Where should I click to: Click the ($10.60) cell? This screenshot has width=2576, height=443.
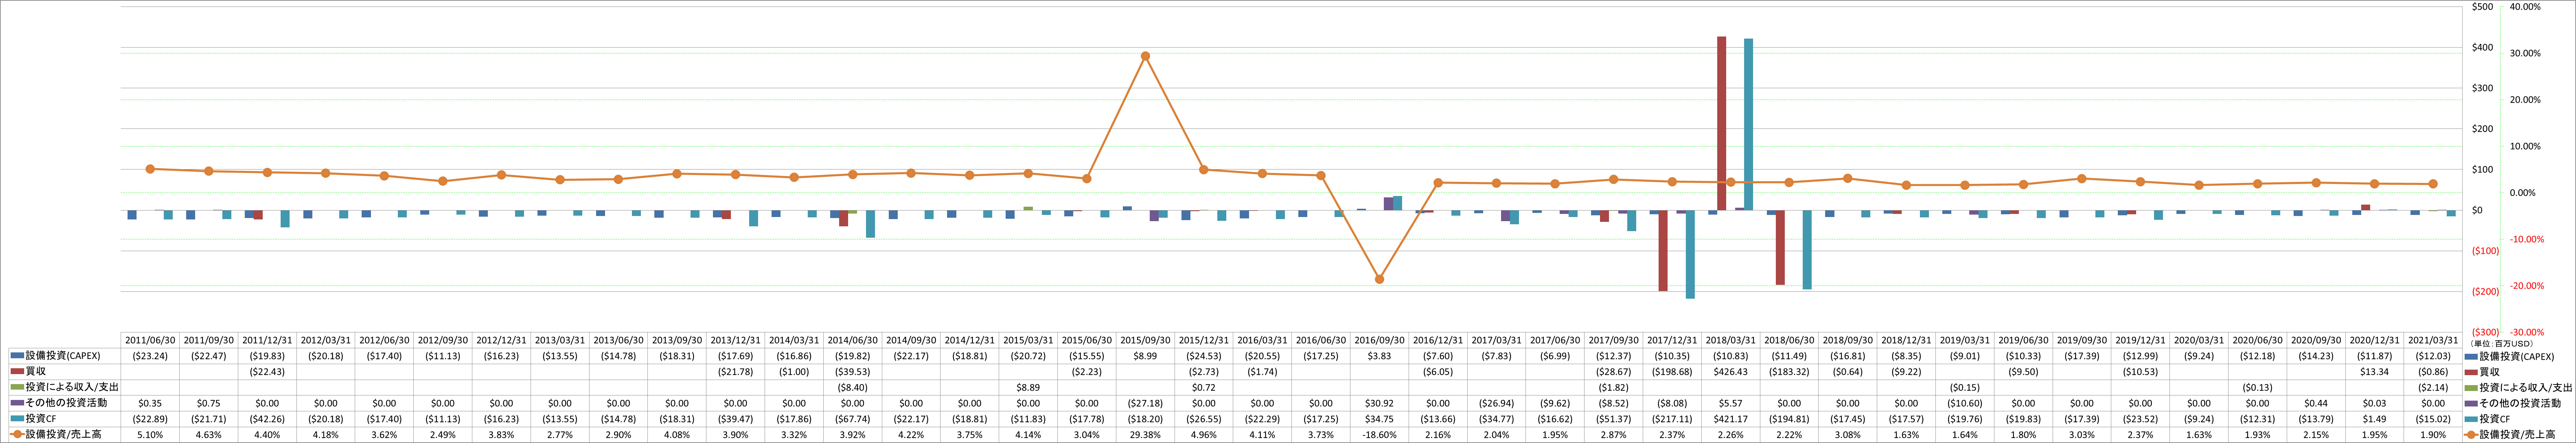click(1965, 403)
